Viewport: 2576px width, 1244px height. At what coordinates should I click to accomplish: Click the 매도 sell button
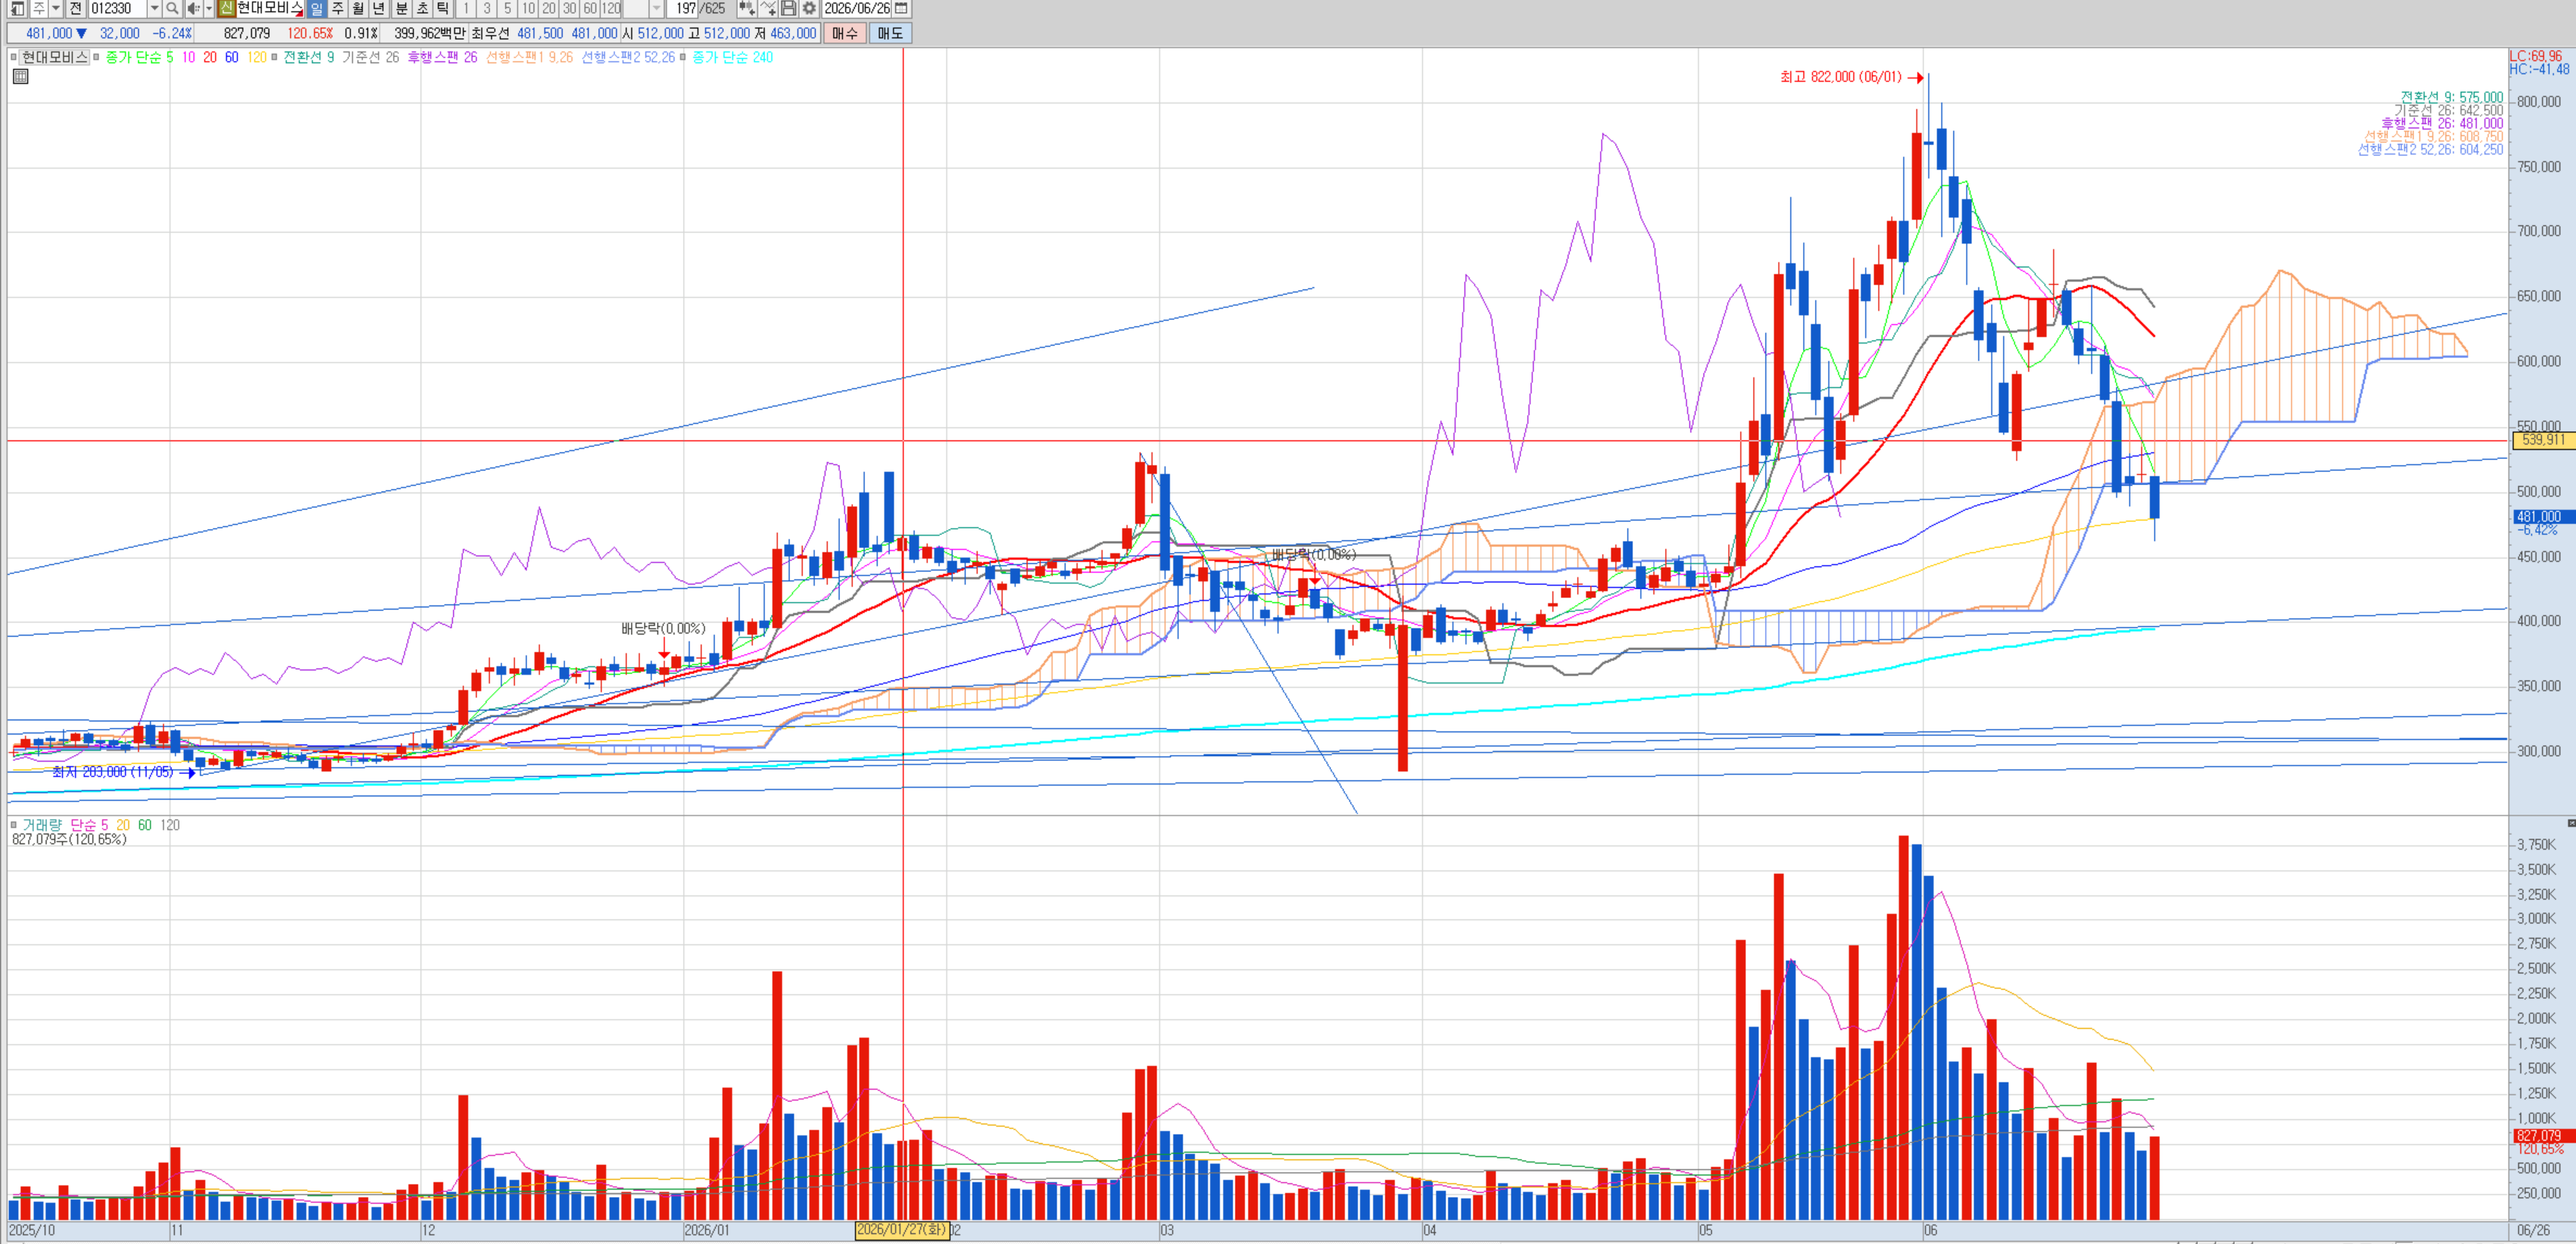890,33
